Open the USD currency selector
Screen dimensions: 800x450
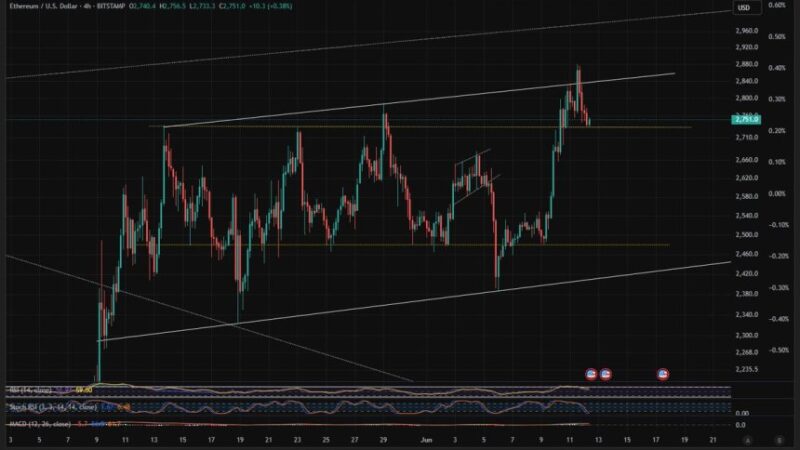point(747,8)
